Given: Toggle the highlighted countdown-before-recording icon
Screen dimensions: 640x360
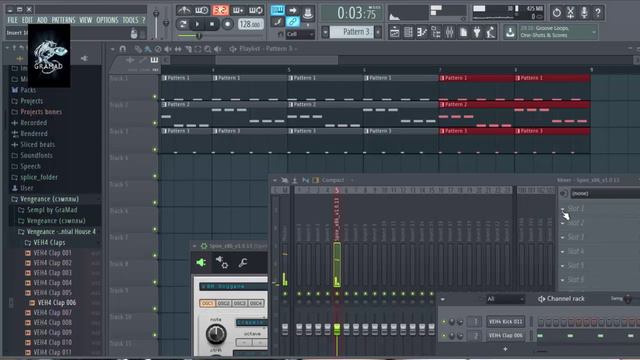Looking at the screenshot, I should click(x=220, y=10).
